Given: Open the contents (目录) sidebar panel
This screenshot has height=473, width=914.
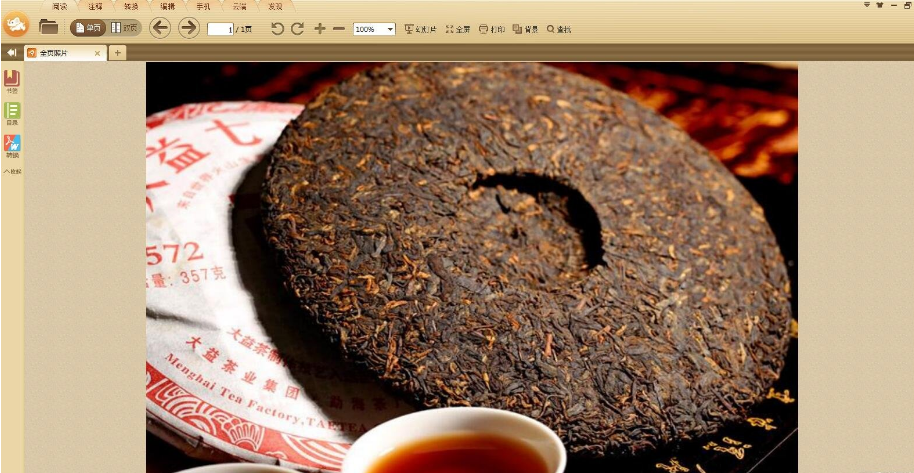Looking at the screenshot, I should [x=12, y=114].
